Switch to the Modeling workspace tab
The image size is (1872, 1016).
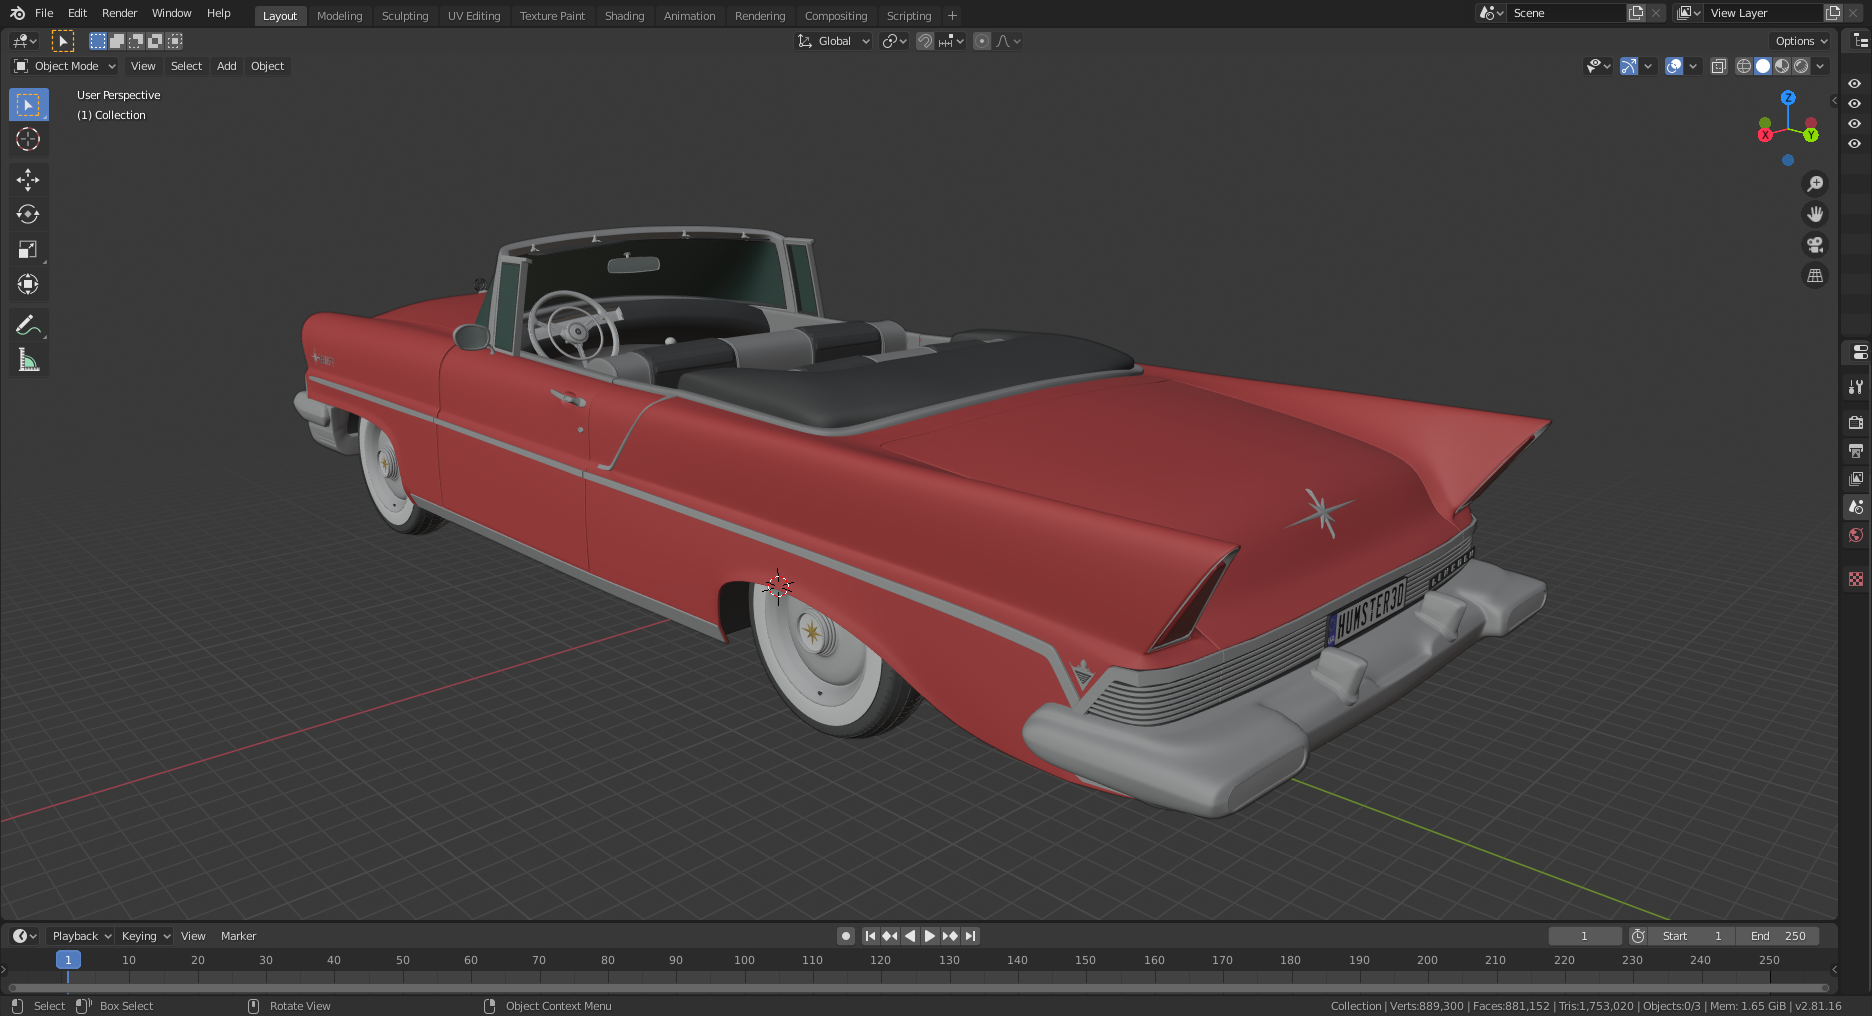coord(339,16)
